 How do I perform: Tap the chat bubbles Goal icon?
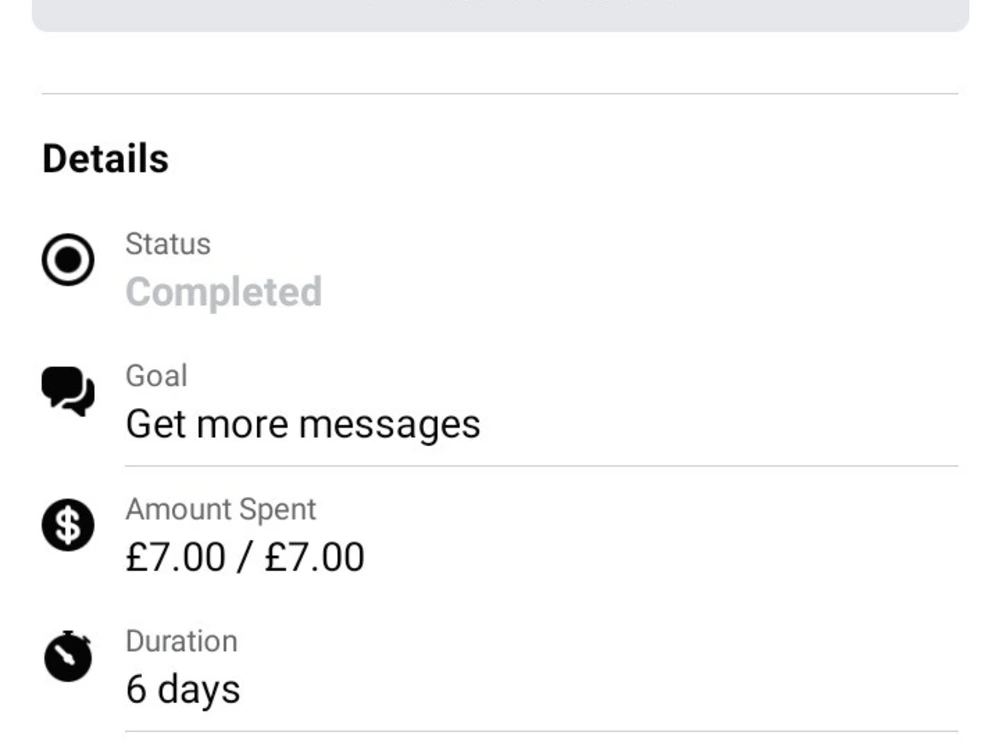[68, 391]
